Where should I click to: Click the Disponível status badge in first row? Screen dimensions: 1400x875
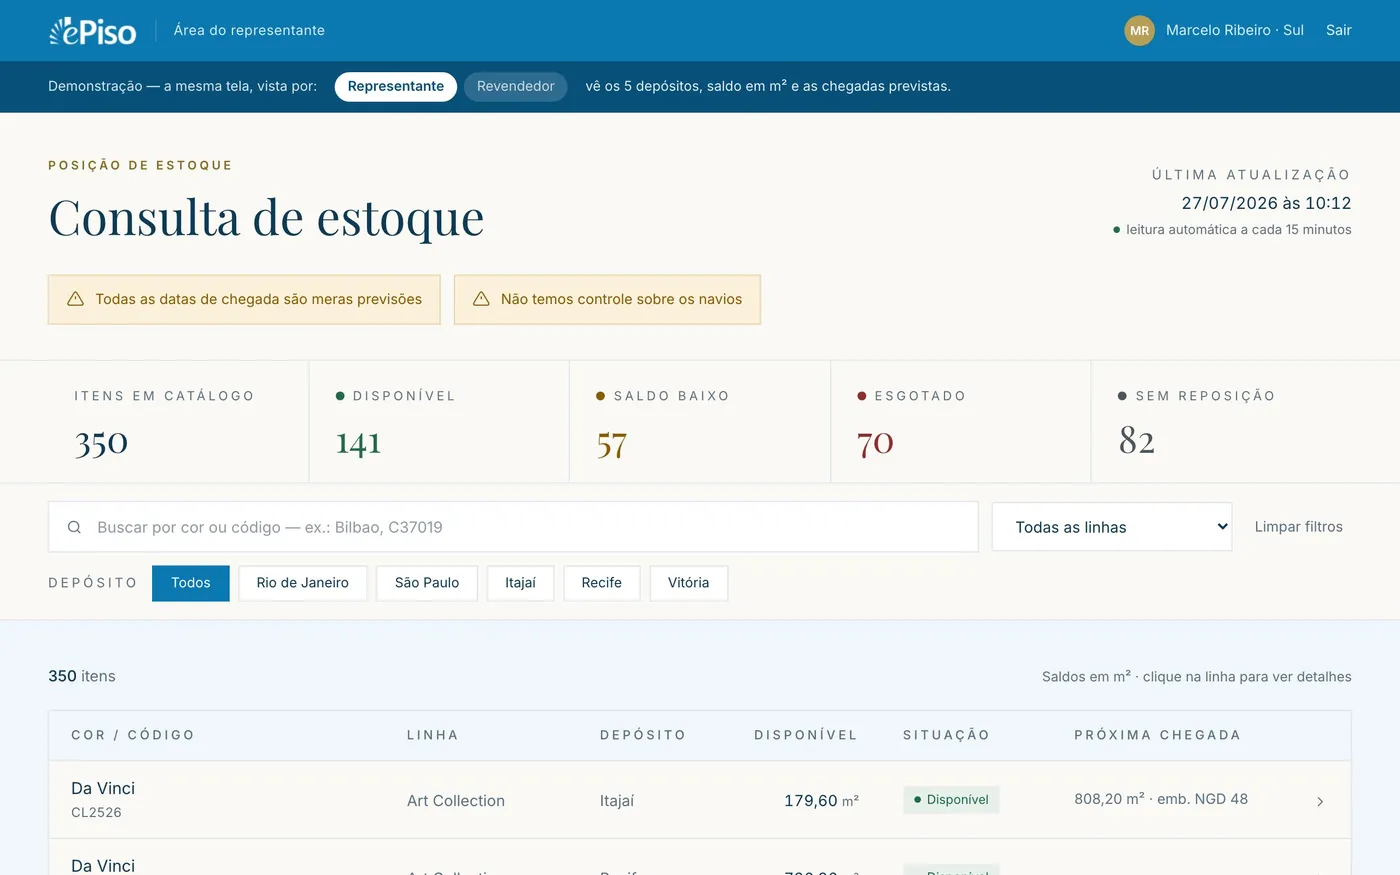(x=951, y=800)
